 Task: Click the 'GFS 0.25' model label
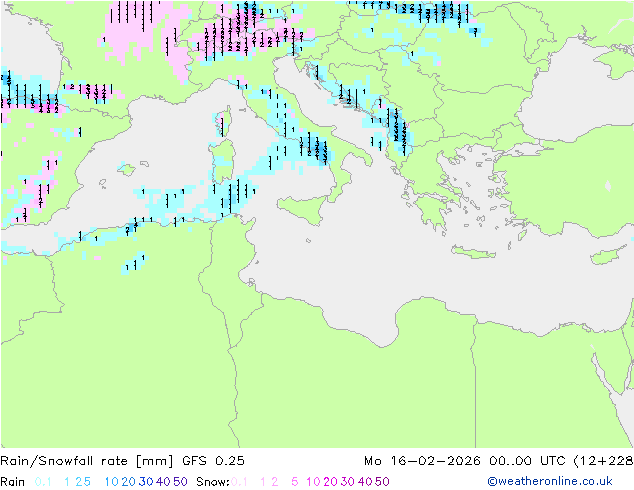pos(213,461)
